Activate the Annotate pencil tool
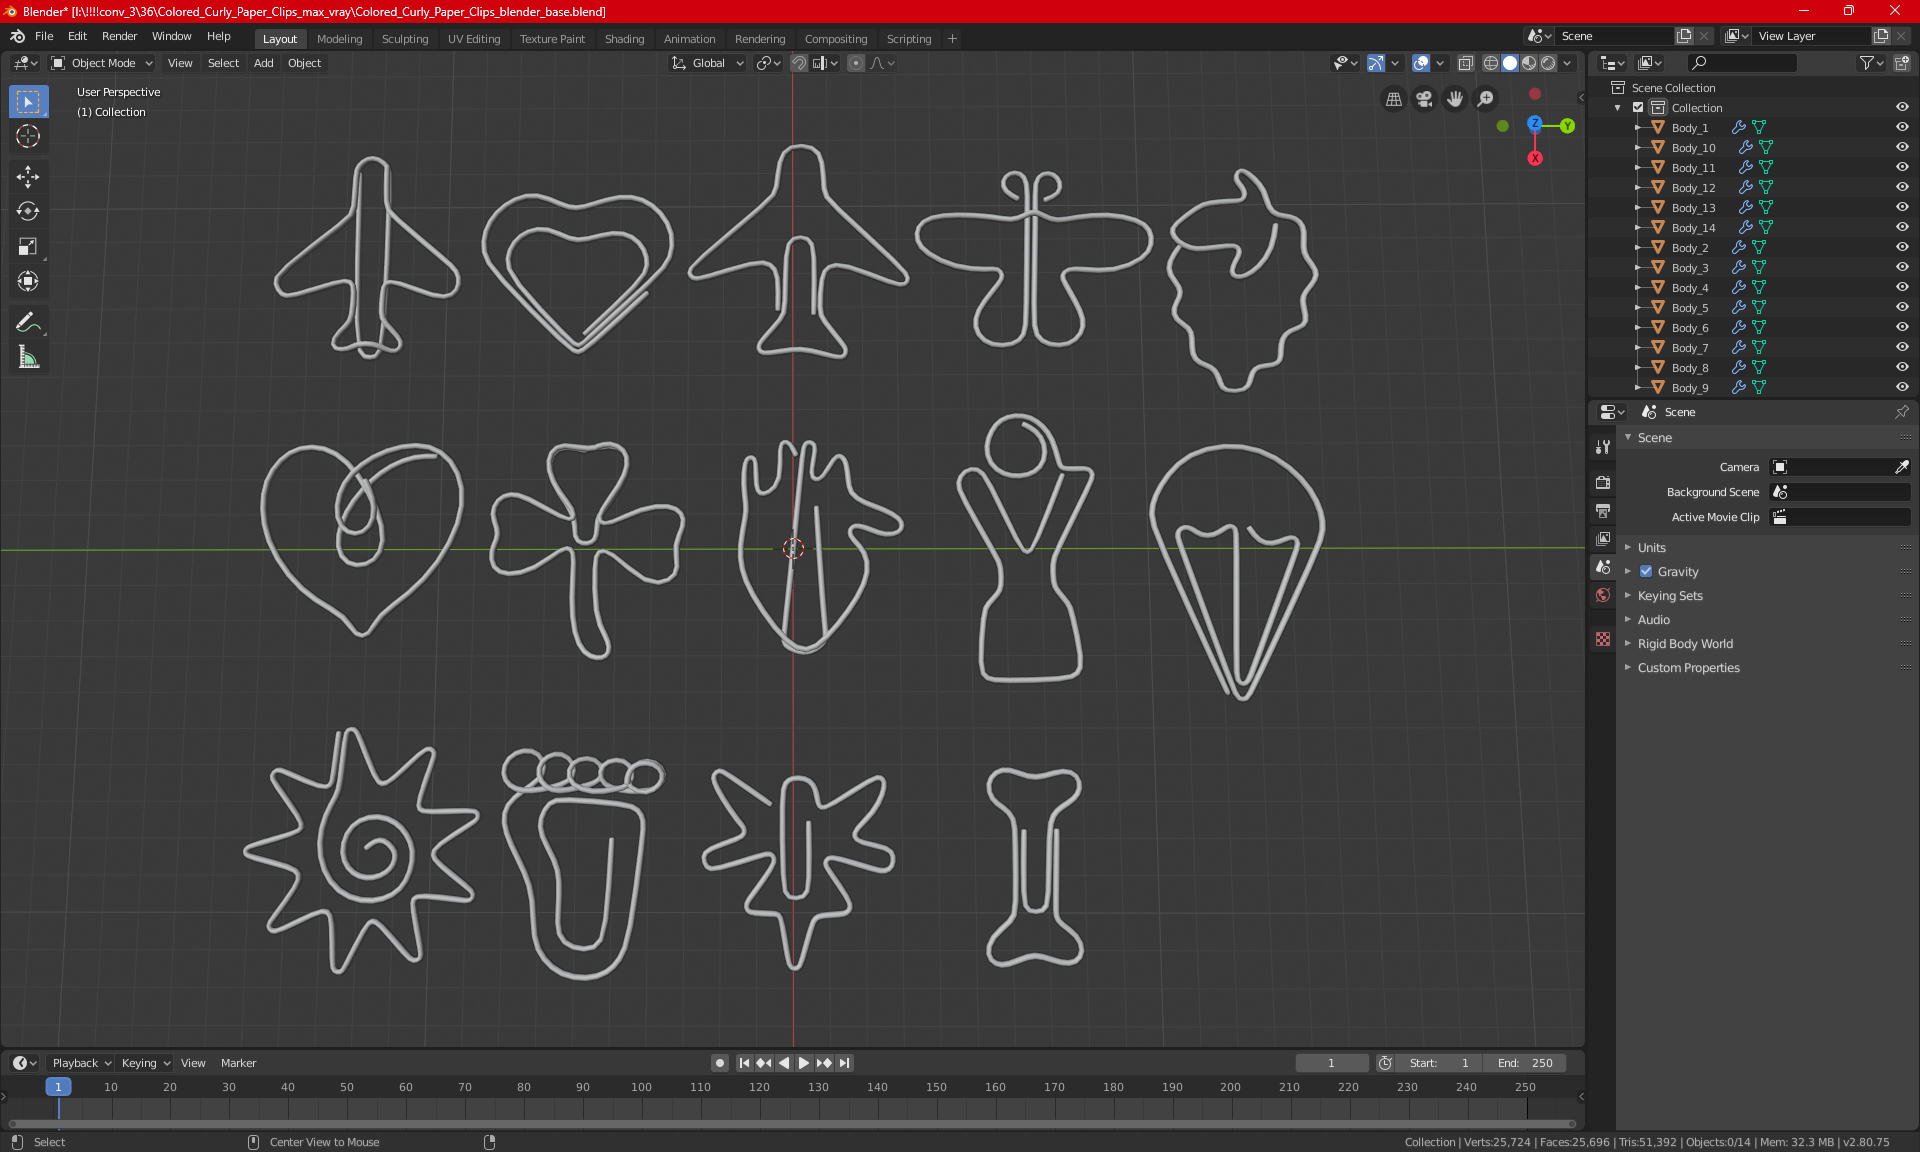Viewport: 1920px width, 1152px height. [28, 323]
